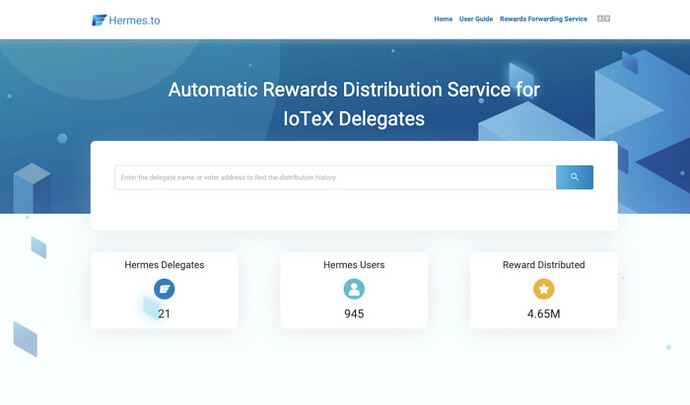This screenshot has width=690, height=405.
Task: Open the Home nav link
Action: (443, 19)
